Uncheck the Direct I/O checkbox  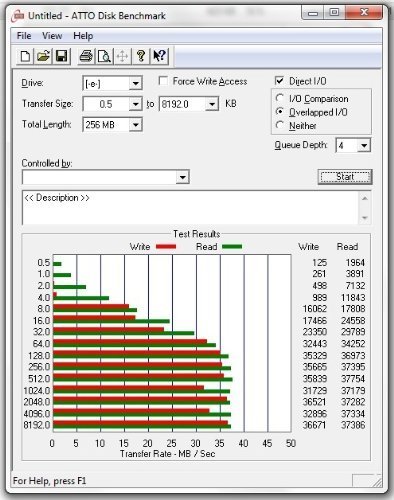click(279, 81)
